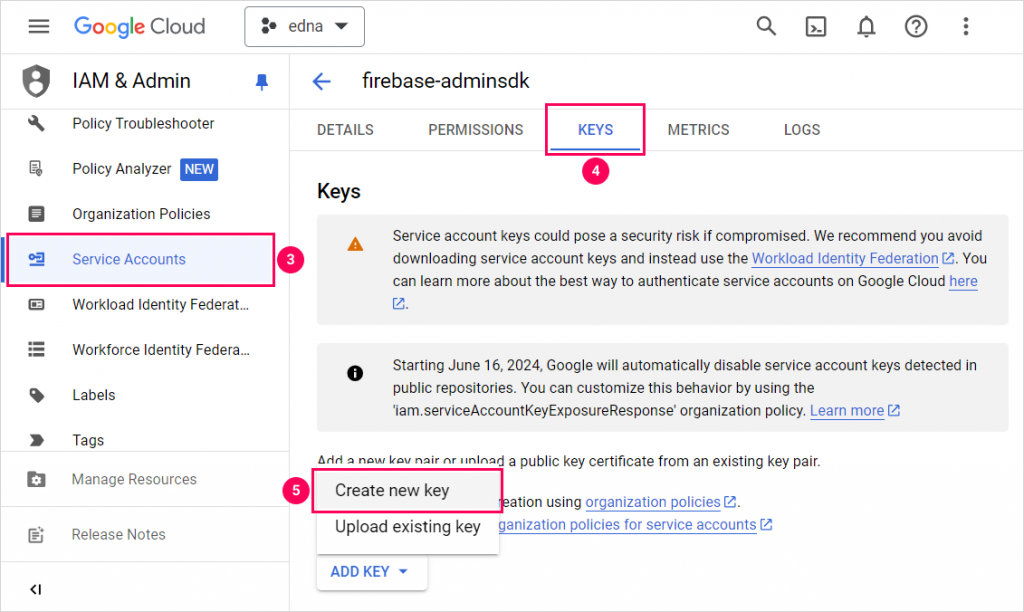Switch to the METRICS tab
The image size is (1024, 612).
(698, 130)
